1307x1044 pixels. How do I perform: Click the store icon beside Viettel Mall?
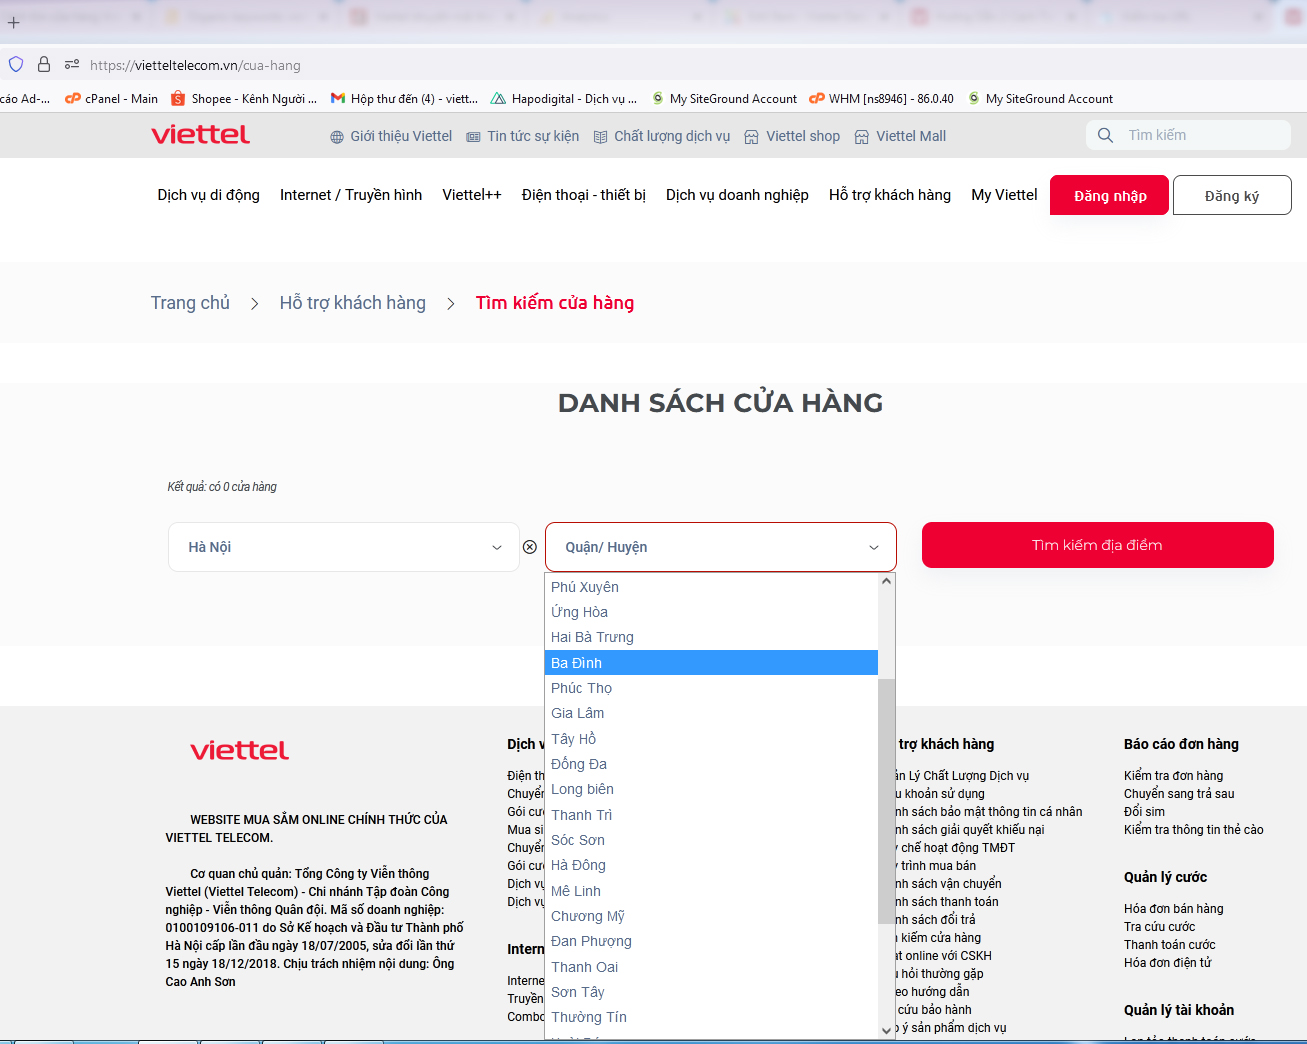(x=862, y=137)
